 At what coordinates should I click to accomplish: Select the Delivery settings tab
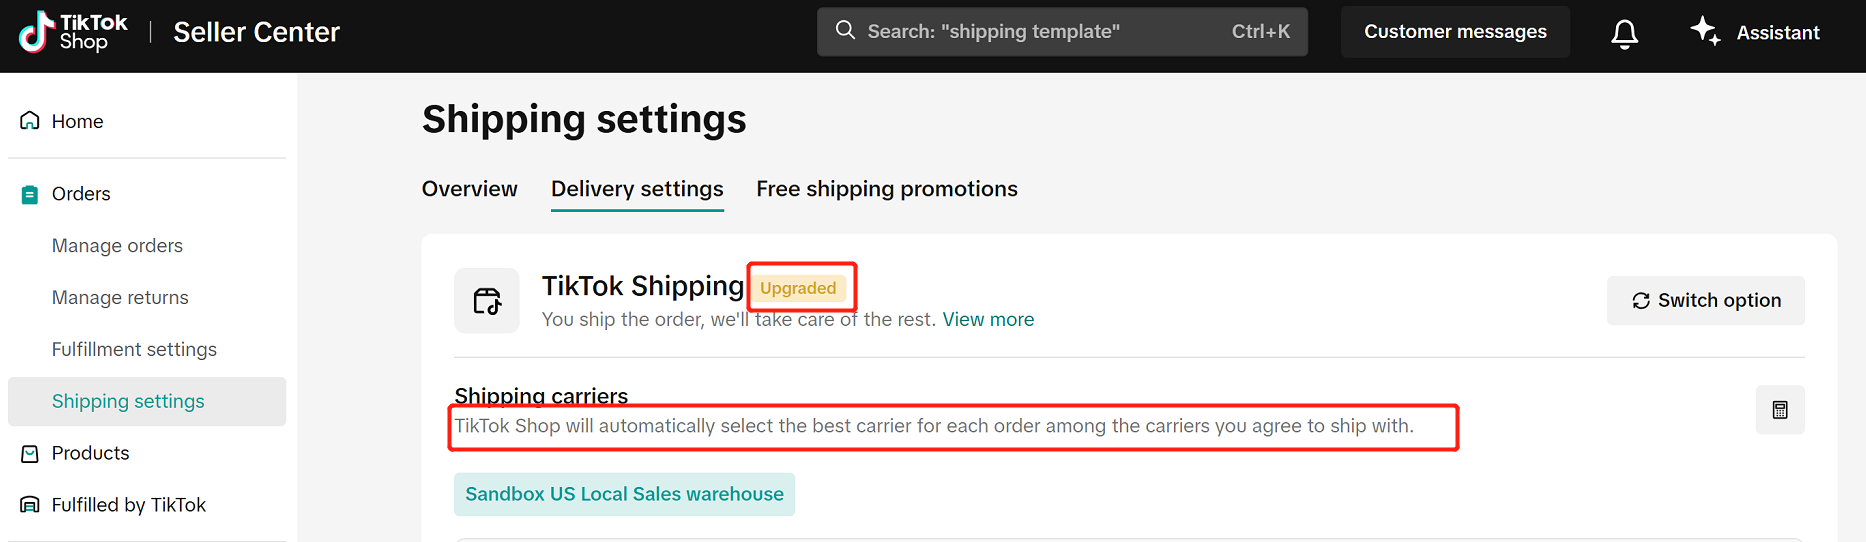click(637, 189)
